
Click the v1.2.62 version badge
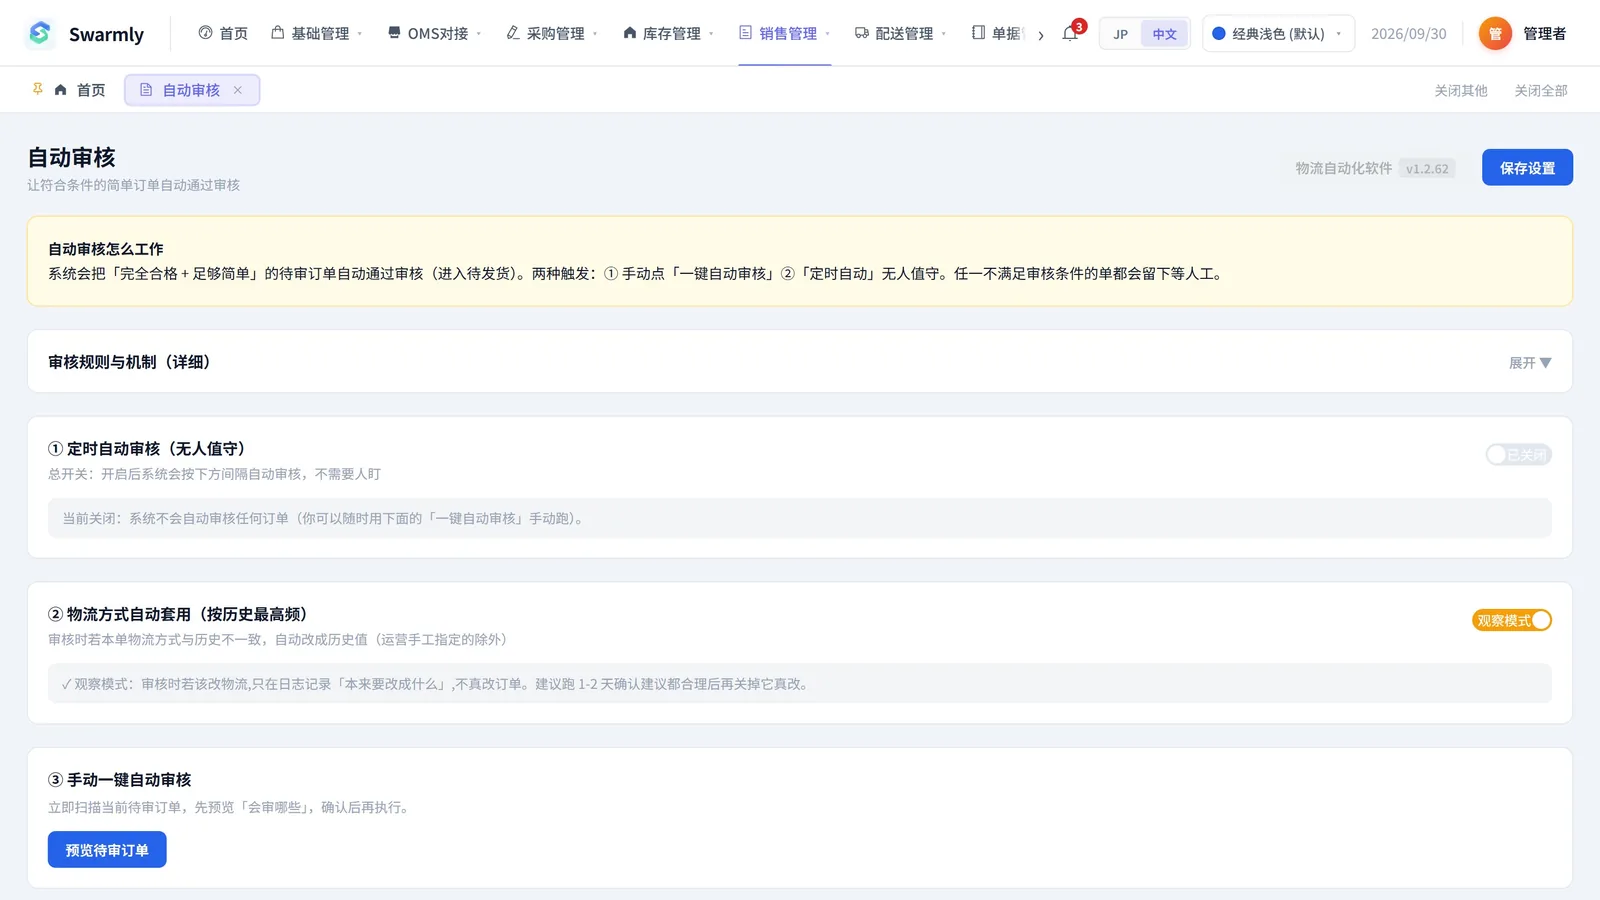(1427, 169)
